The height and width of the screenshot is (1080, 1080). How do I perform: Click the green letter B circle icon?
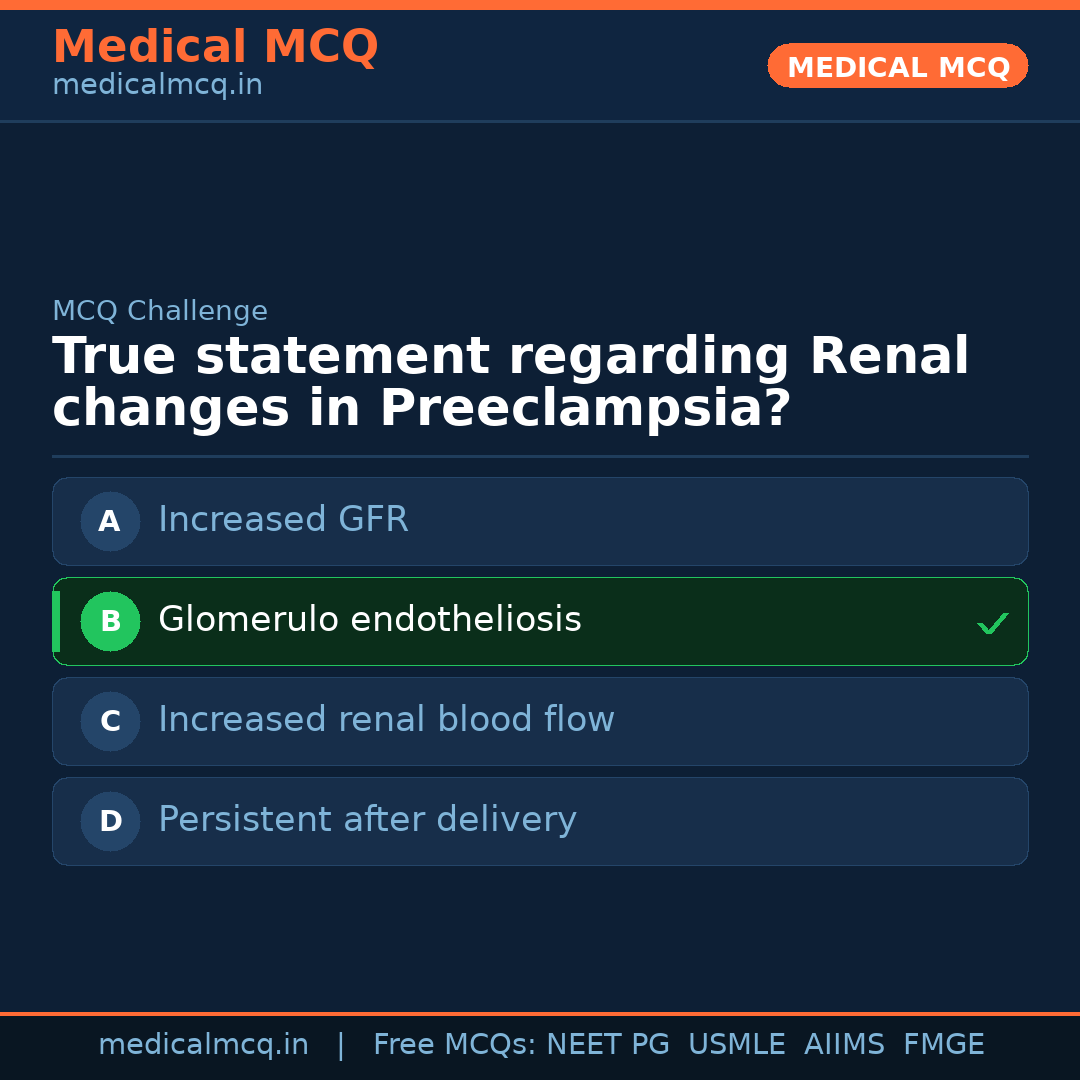point(110,621)
